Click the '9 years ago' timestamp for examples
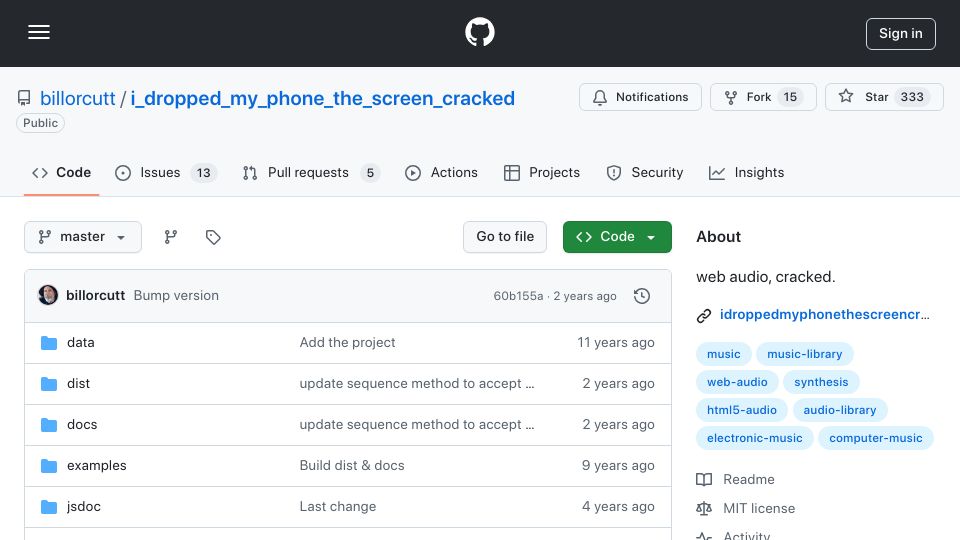Screen dimensions: 960x540 tap(618, 466)
